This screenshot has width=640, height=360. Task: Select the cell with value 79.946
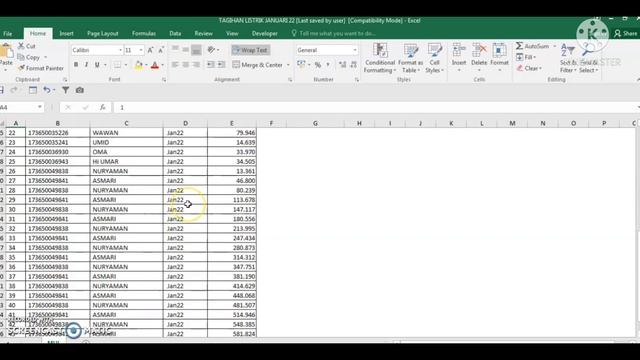click(232, 133)
